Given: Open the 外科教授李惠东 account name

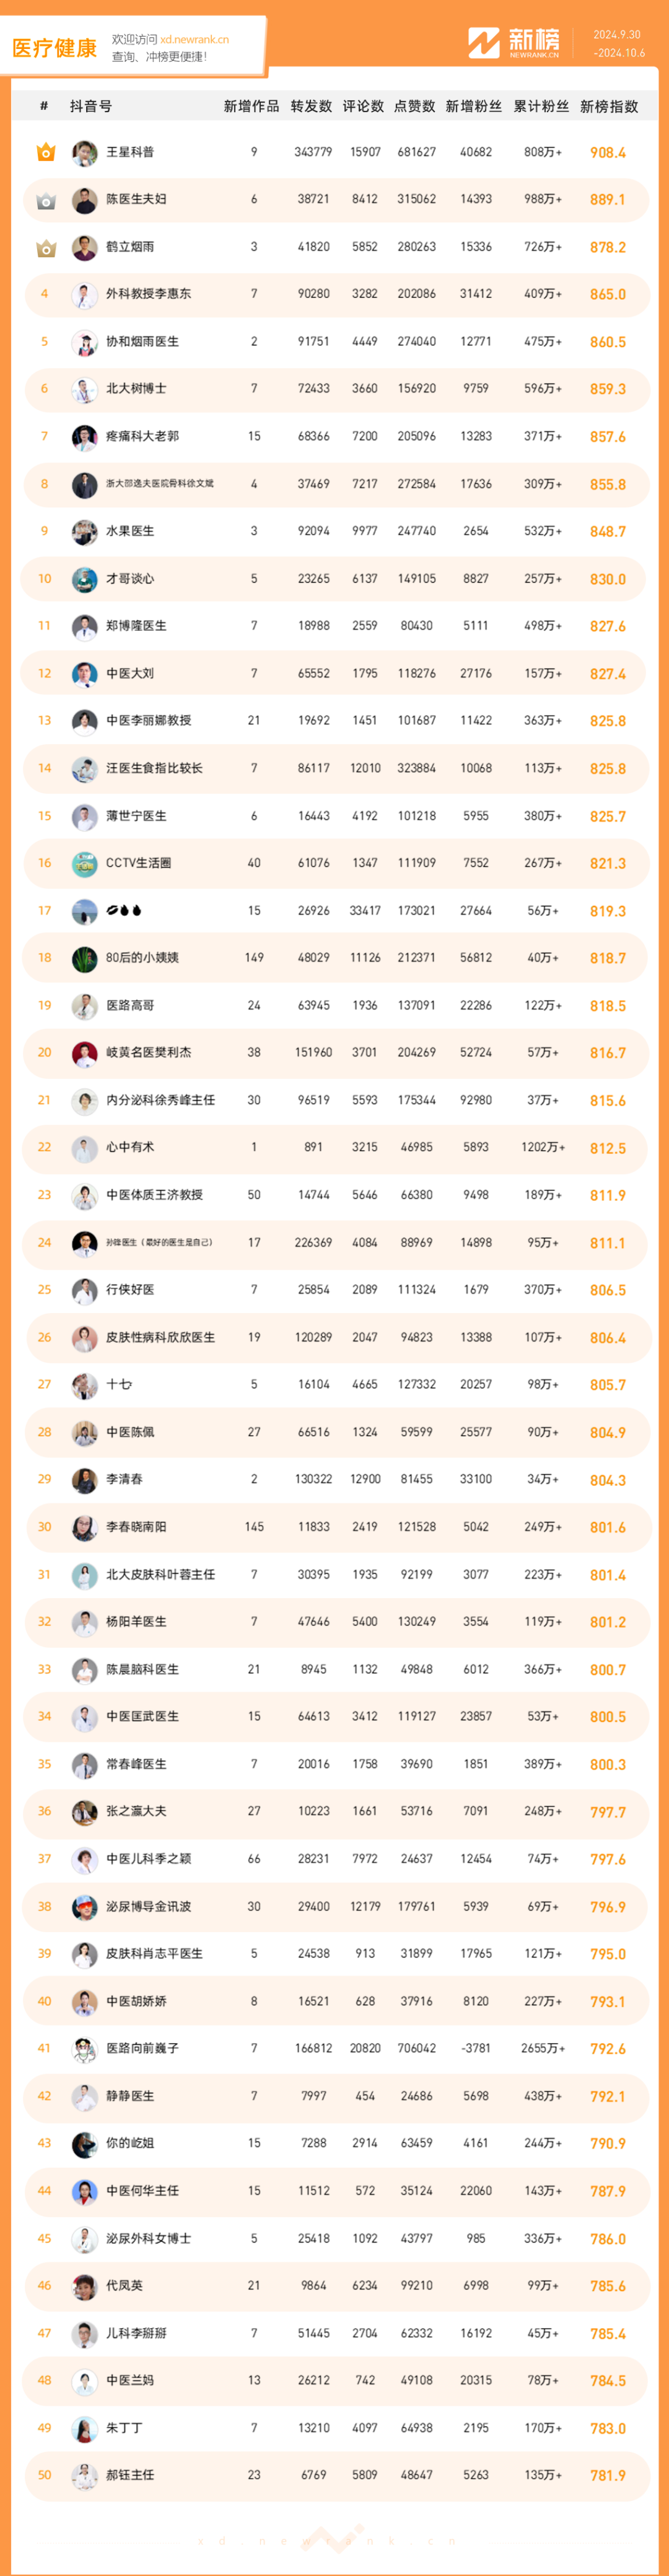Looking at the screenshot, I should [148, 294].
